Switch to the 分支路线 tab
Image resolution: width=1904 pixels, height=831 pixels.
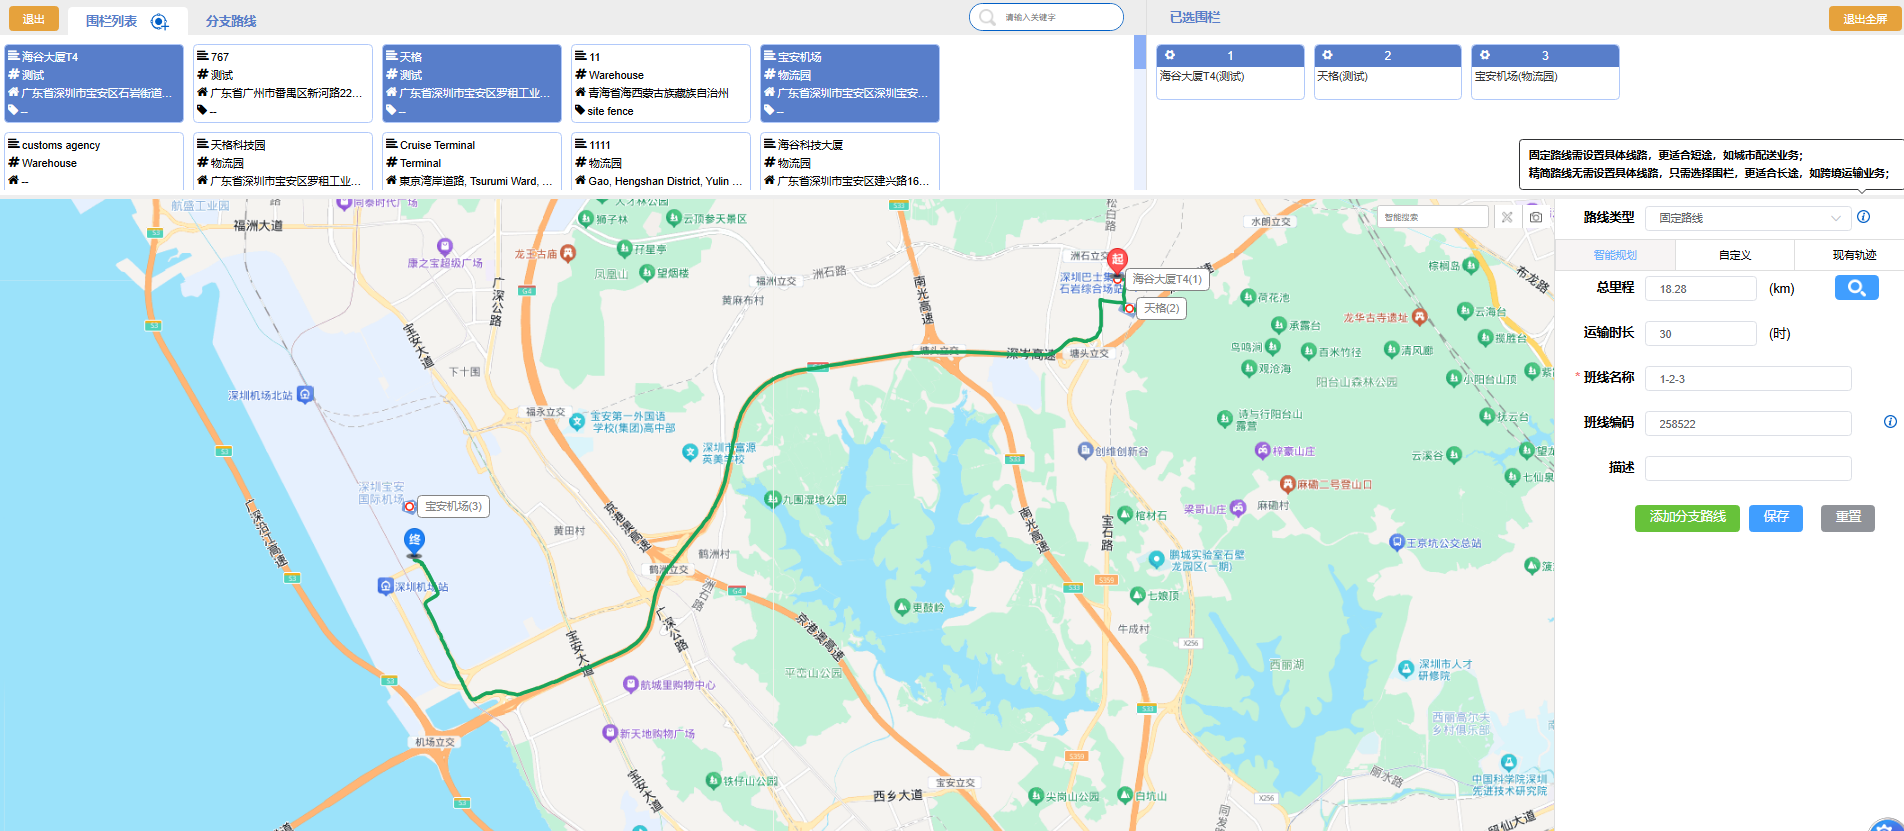click(231, 21)
